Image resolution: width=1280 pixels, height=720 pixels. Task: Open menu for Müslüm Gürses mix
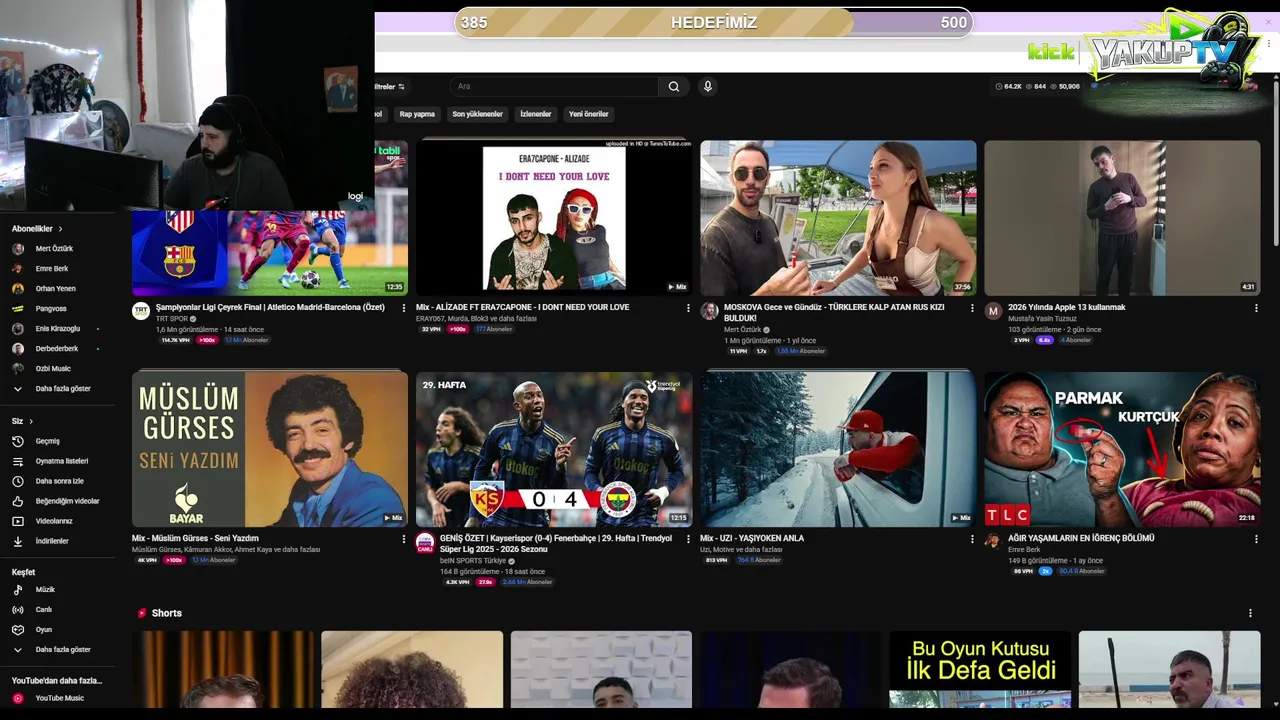click(404, 539)
